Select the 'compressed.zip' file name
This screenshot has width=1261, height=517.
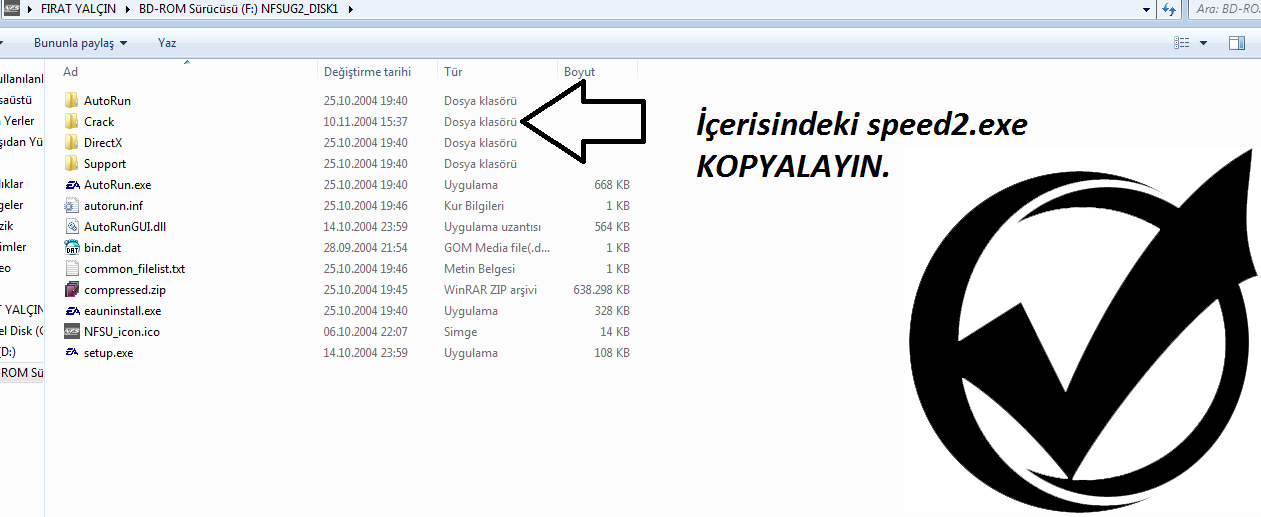124,289
